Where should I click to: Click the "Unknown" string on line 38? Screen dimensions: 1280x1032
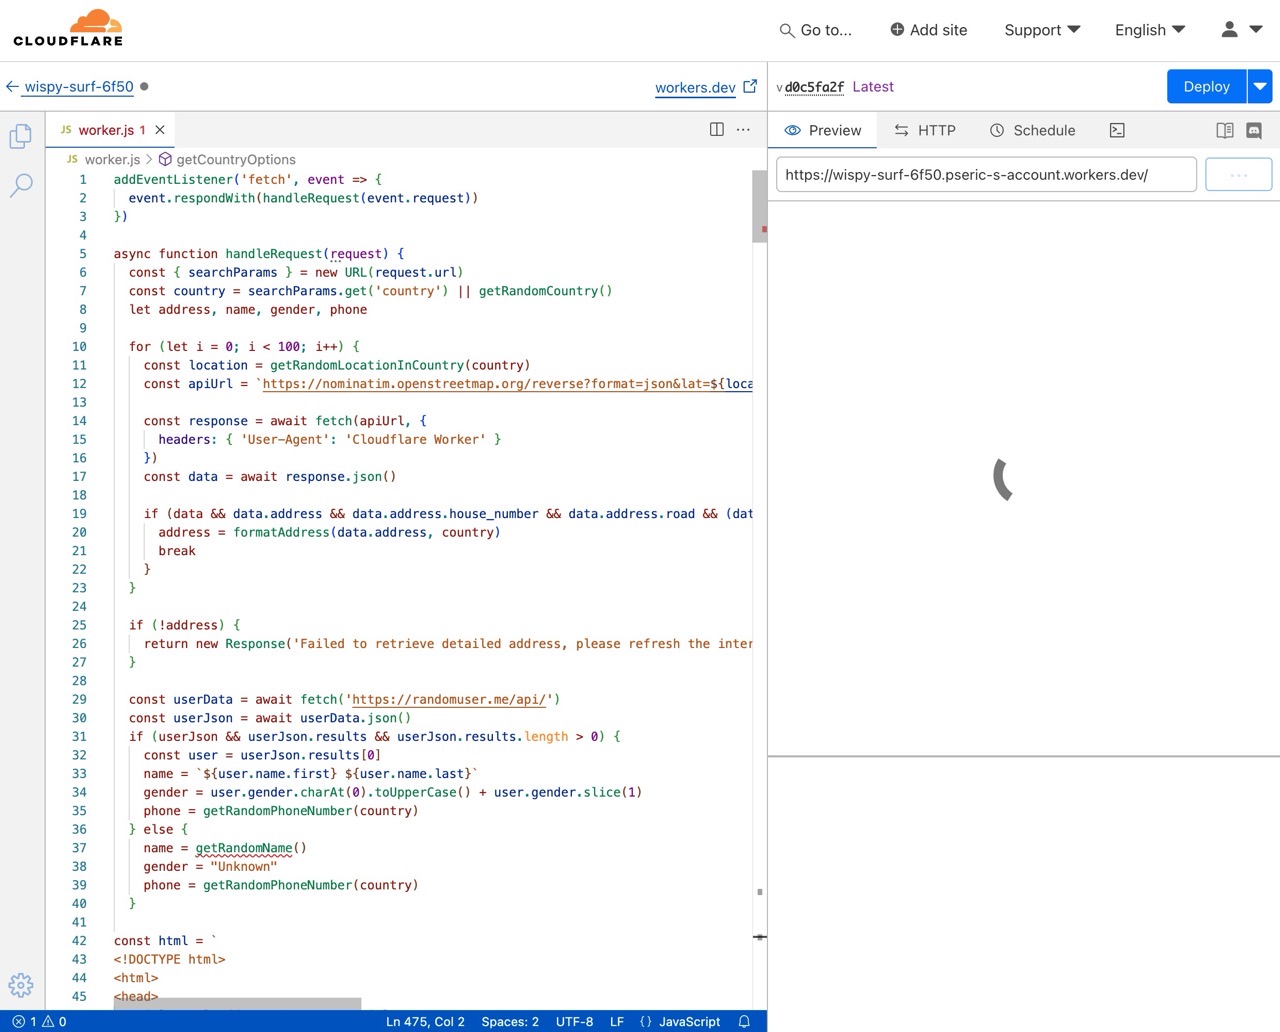coord(244,867)
